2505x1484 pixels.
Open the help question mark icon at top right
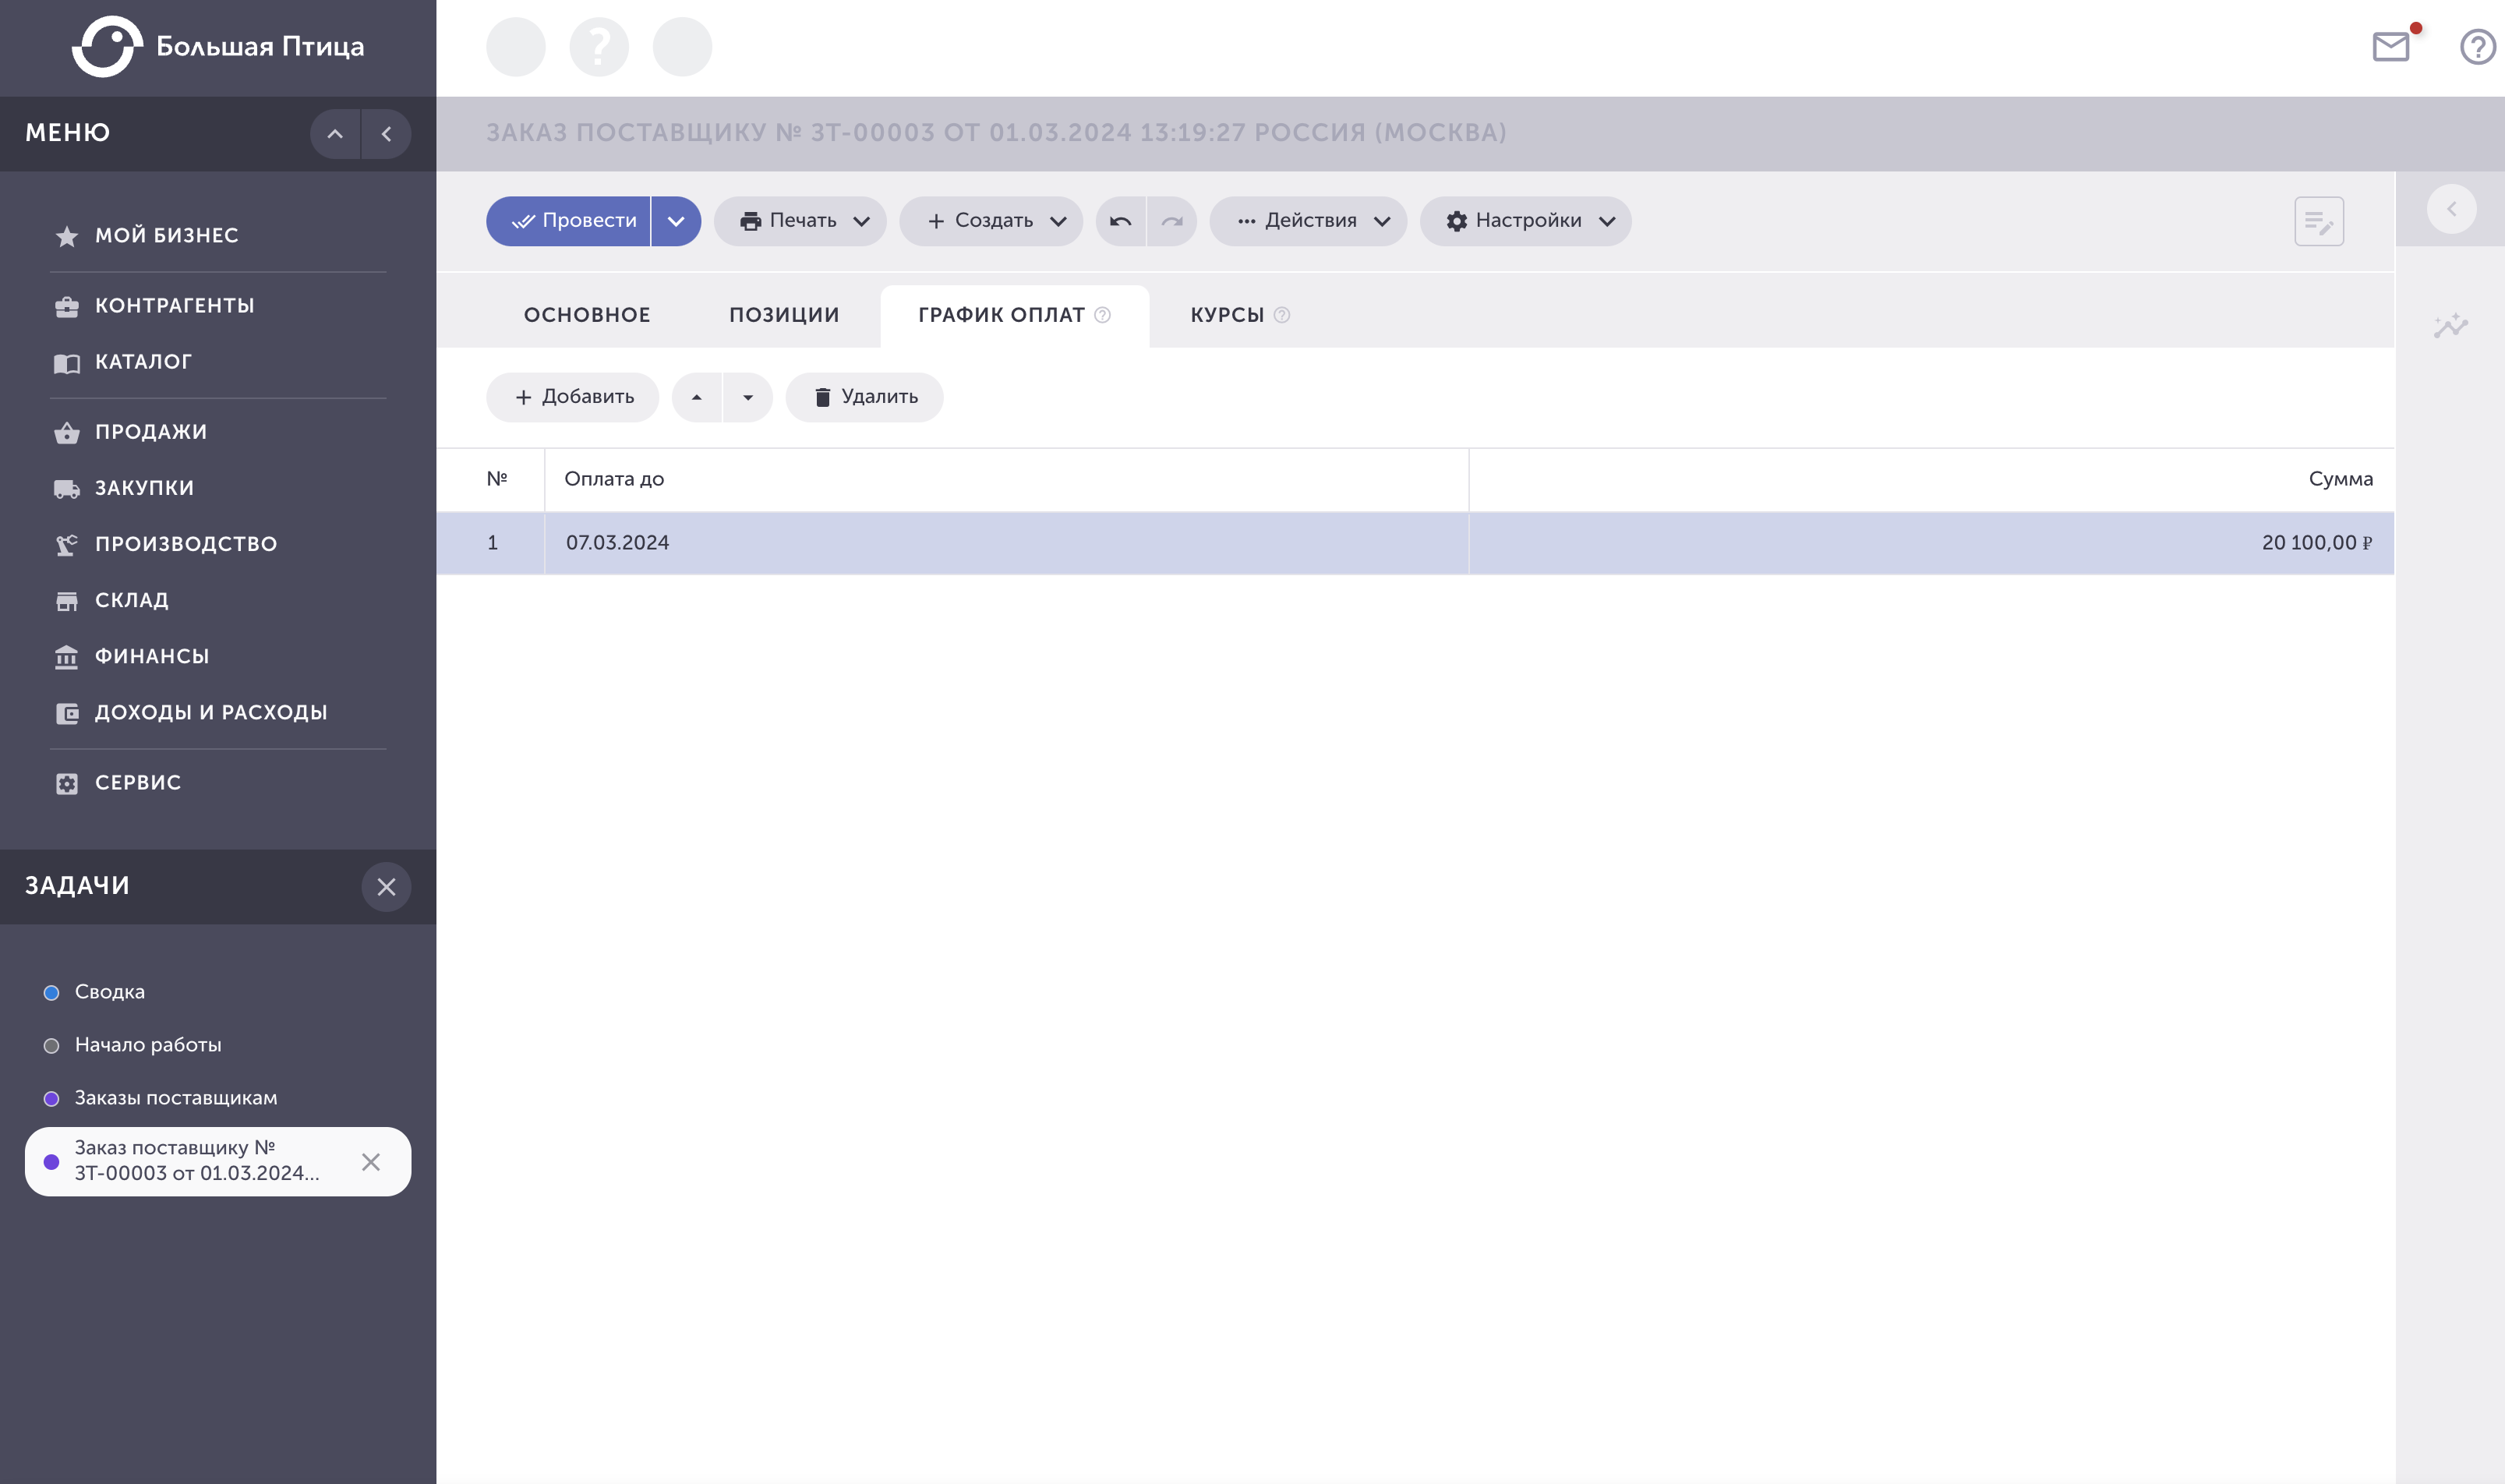pos(2477,47)
